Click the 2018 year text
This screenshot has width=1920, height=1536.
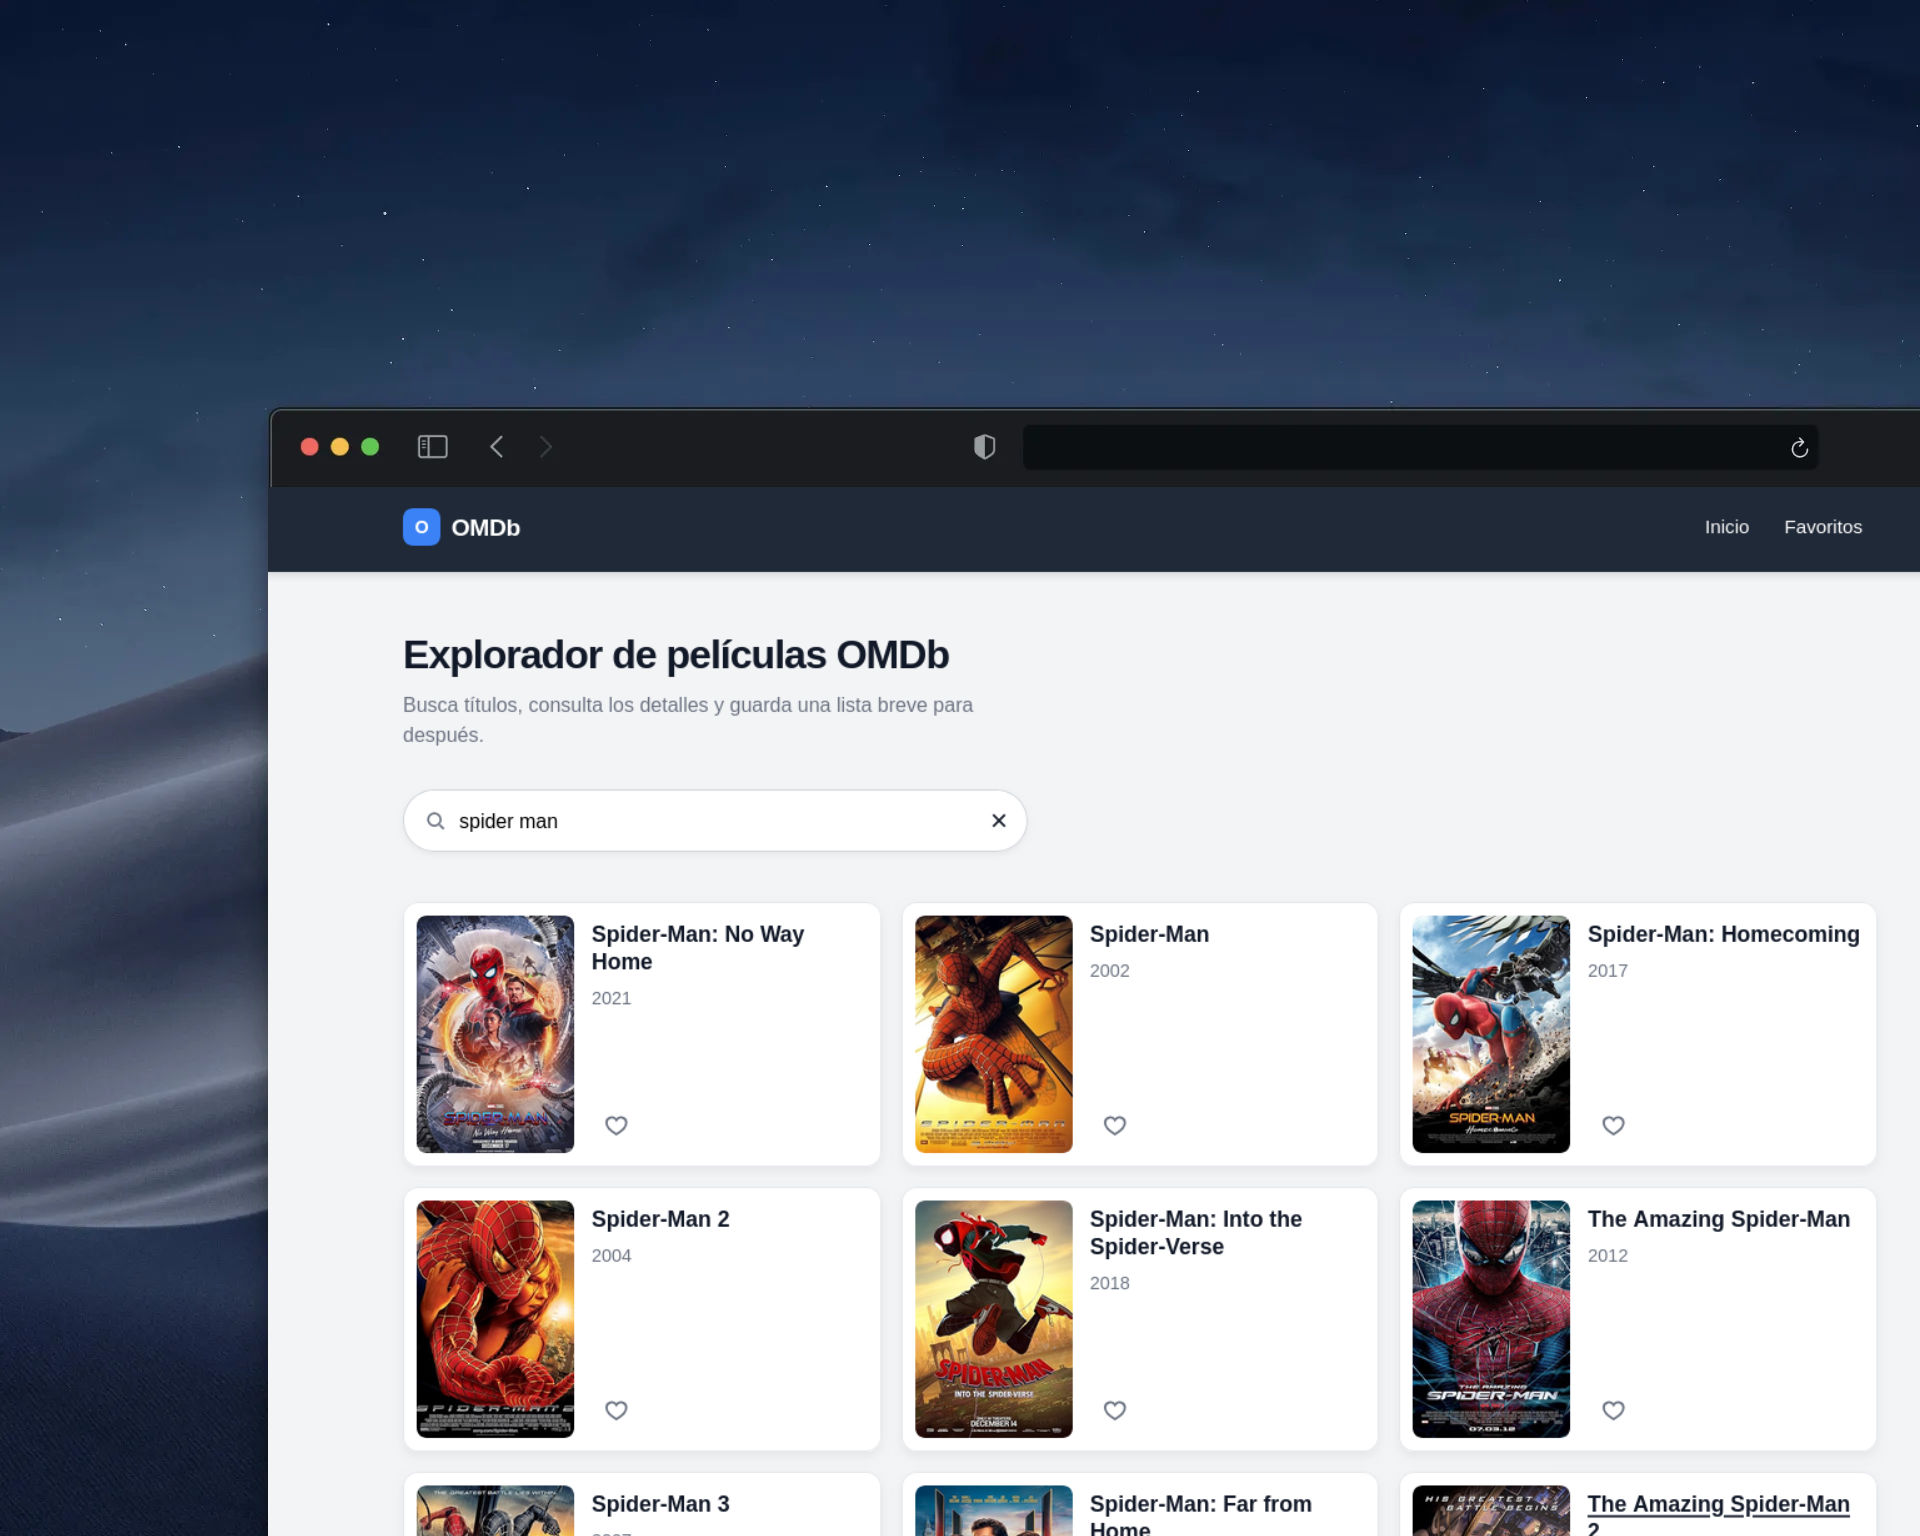click(x=1109, y=1283)
